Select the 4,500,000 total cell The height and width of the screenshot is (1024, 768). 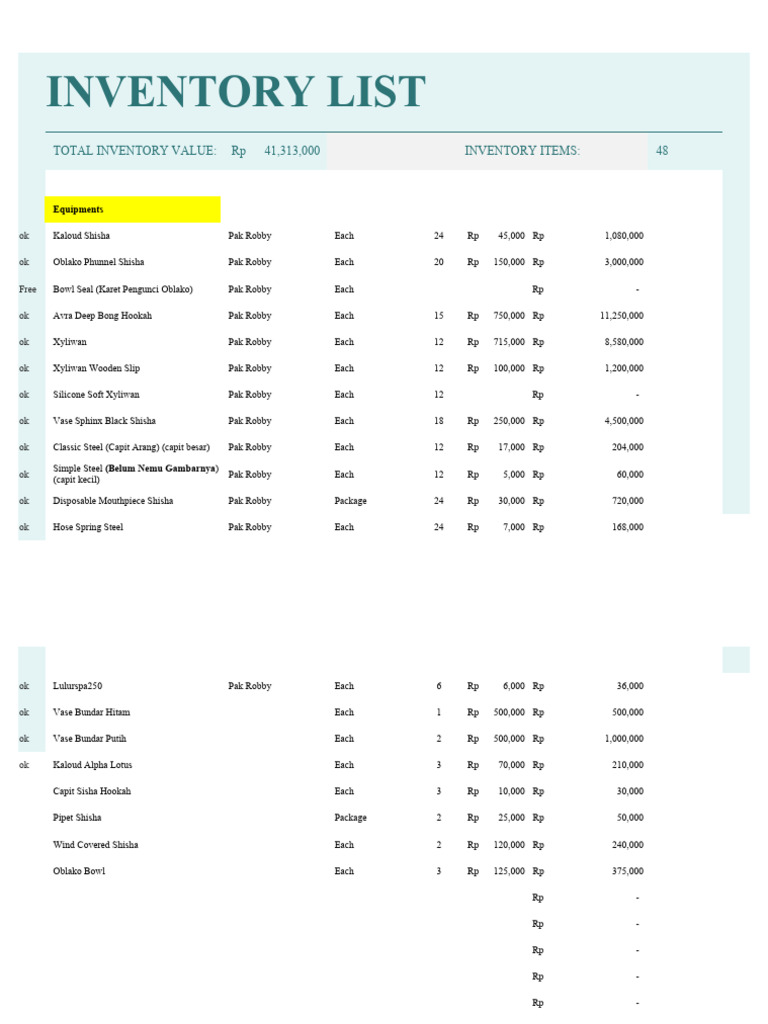[x=624, y=421]
